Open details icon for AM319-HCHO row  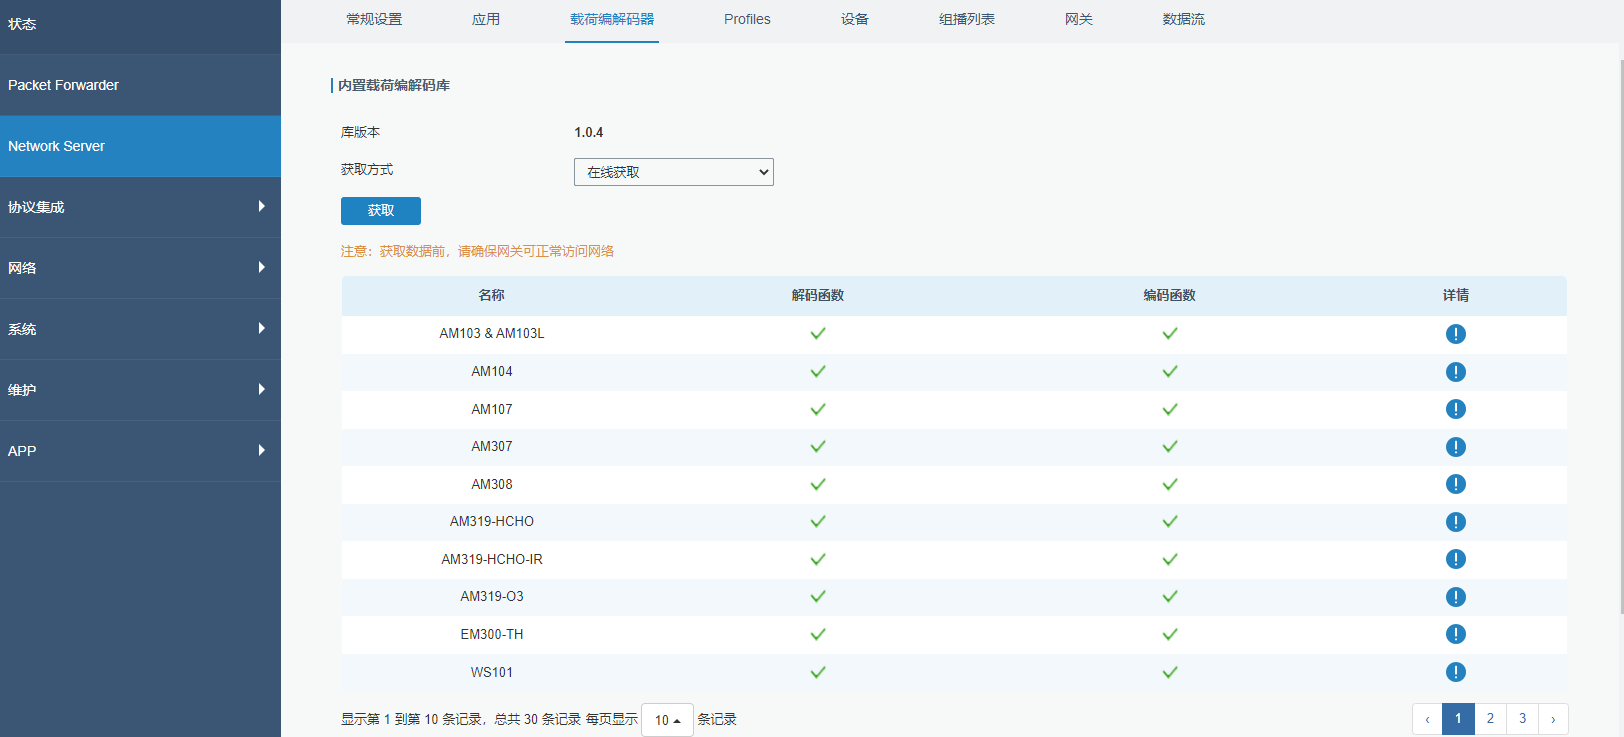1455,522
